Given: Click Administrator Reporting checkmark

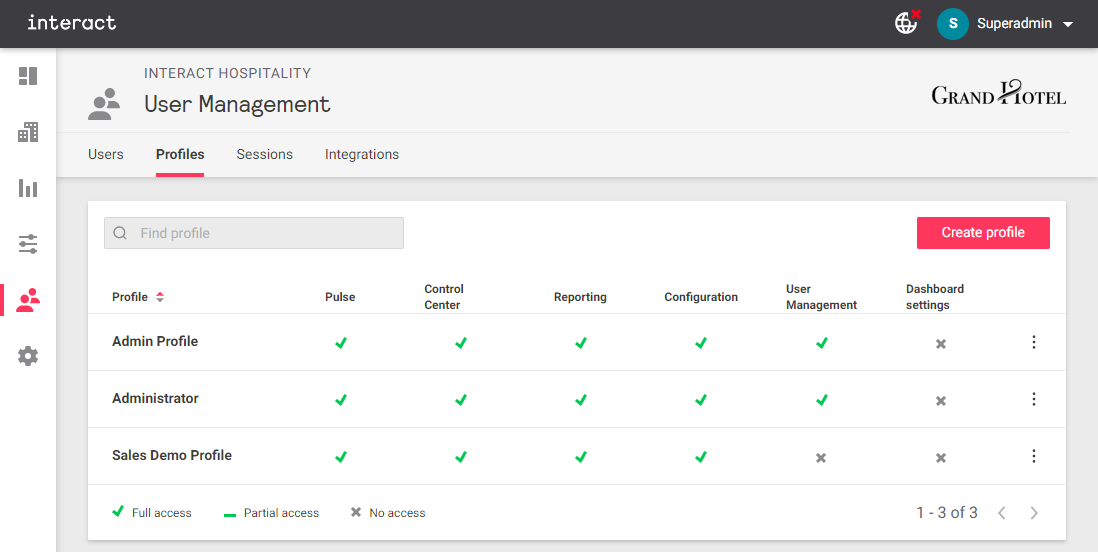Looking at the screenshot, I should pyautogui.click(x=581, y=400).
